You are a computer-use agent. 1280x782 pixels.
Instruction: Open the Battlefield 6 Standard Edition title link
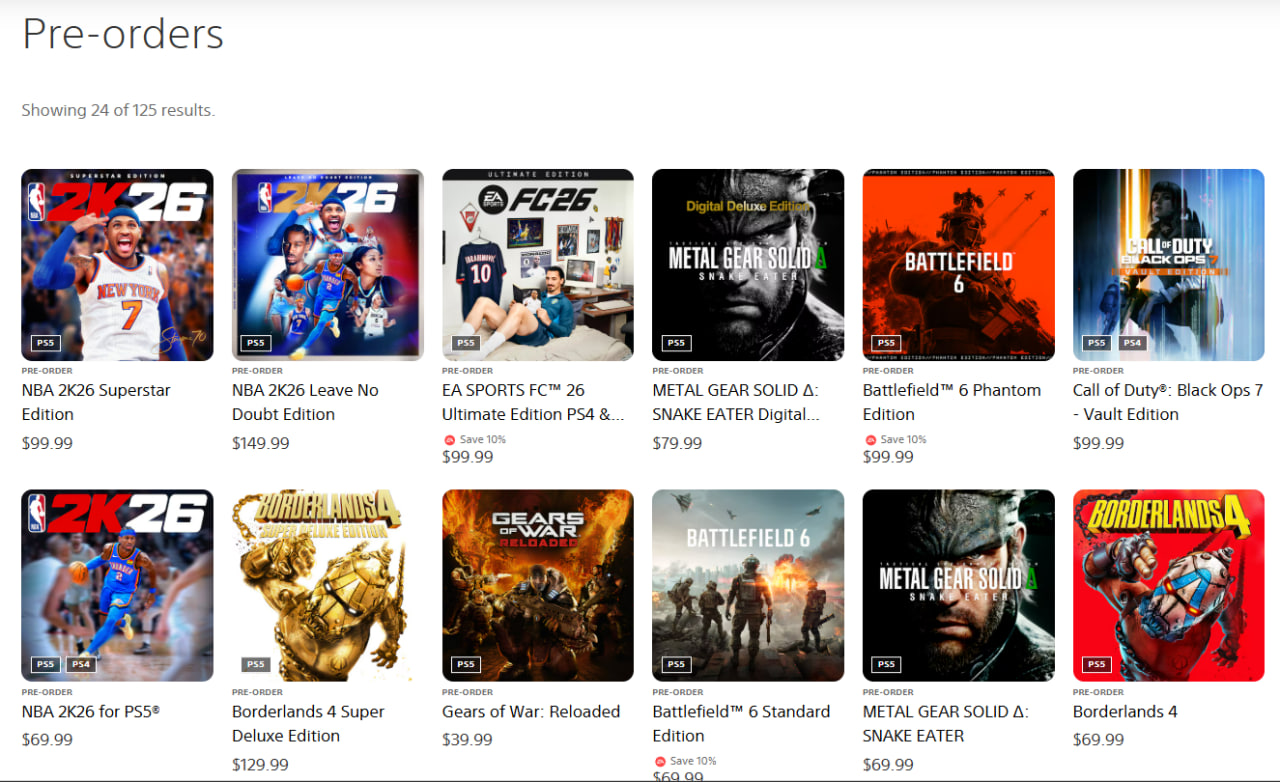point(741,724)
